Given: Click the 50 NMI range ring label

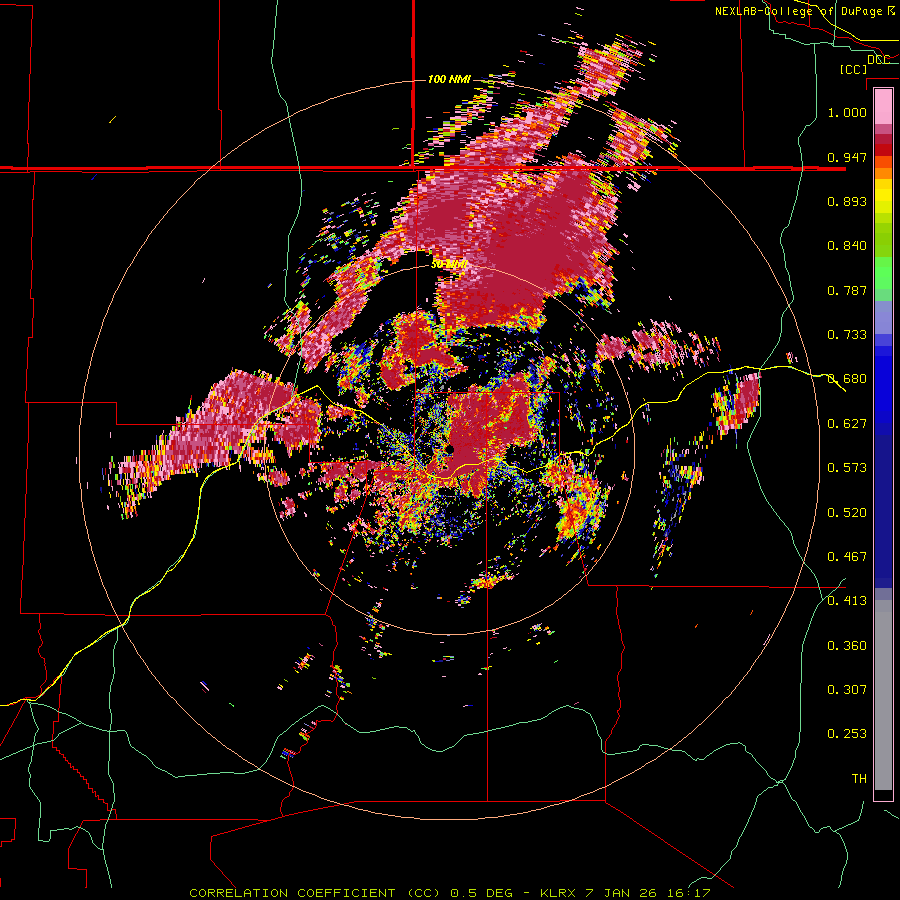Looking at the screenshot, I should [x=449, y=265].
